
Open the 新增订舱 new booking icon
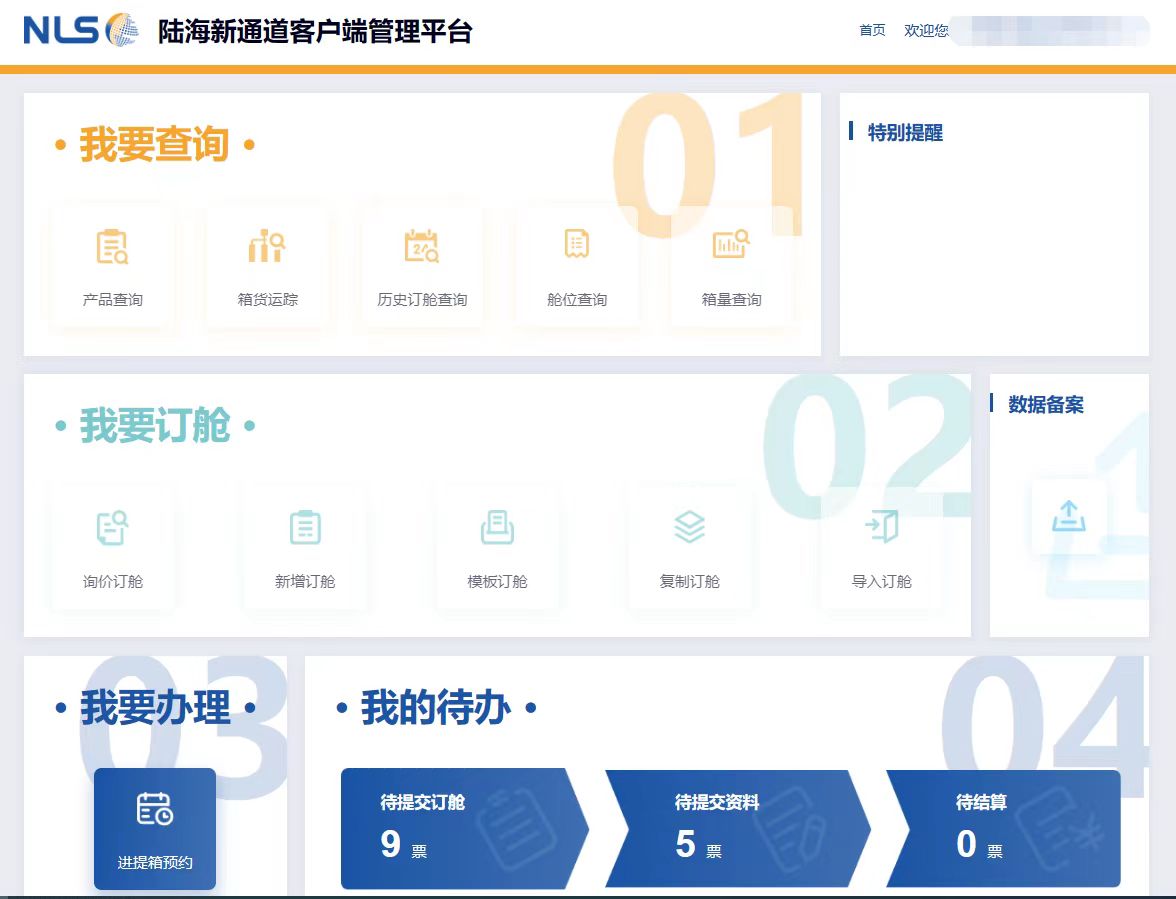tap(305, 545)
